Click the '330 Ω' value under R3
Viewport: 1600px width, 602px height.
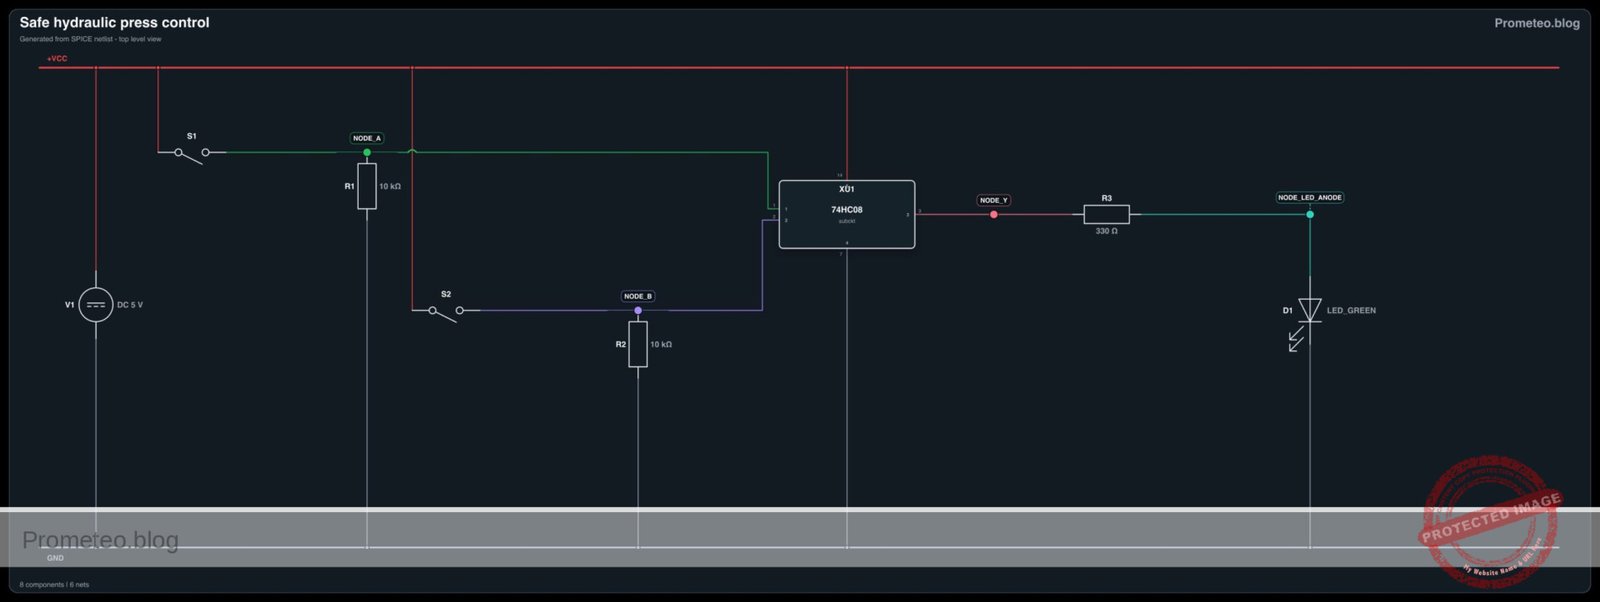1107,231
